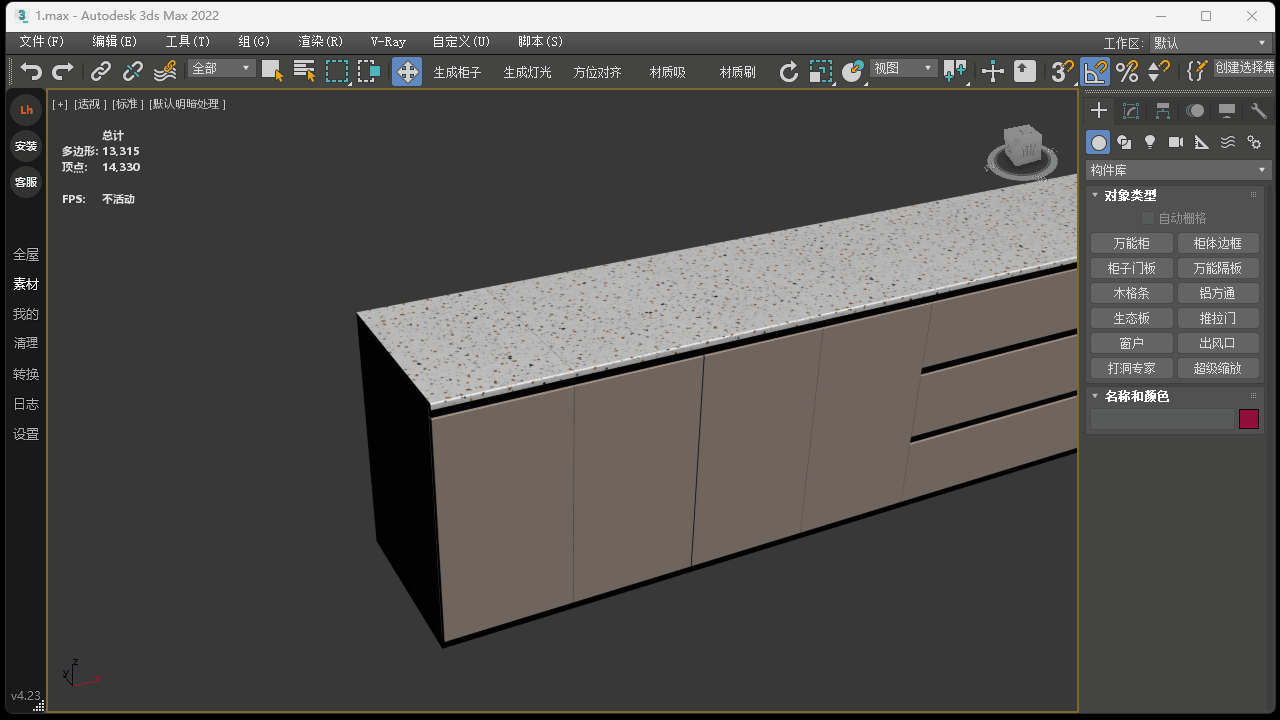
Task: Undo the last action with Undo arrow
Action: (x=32, y=71)
